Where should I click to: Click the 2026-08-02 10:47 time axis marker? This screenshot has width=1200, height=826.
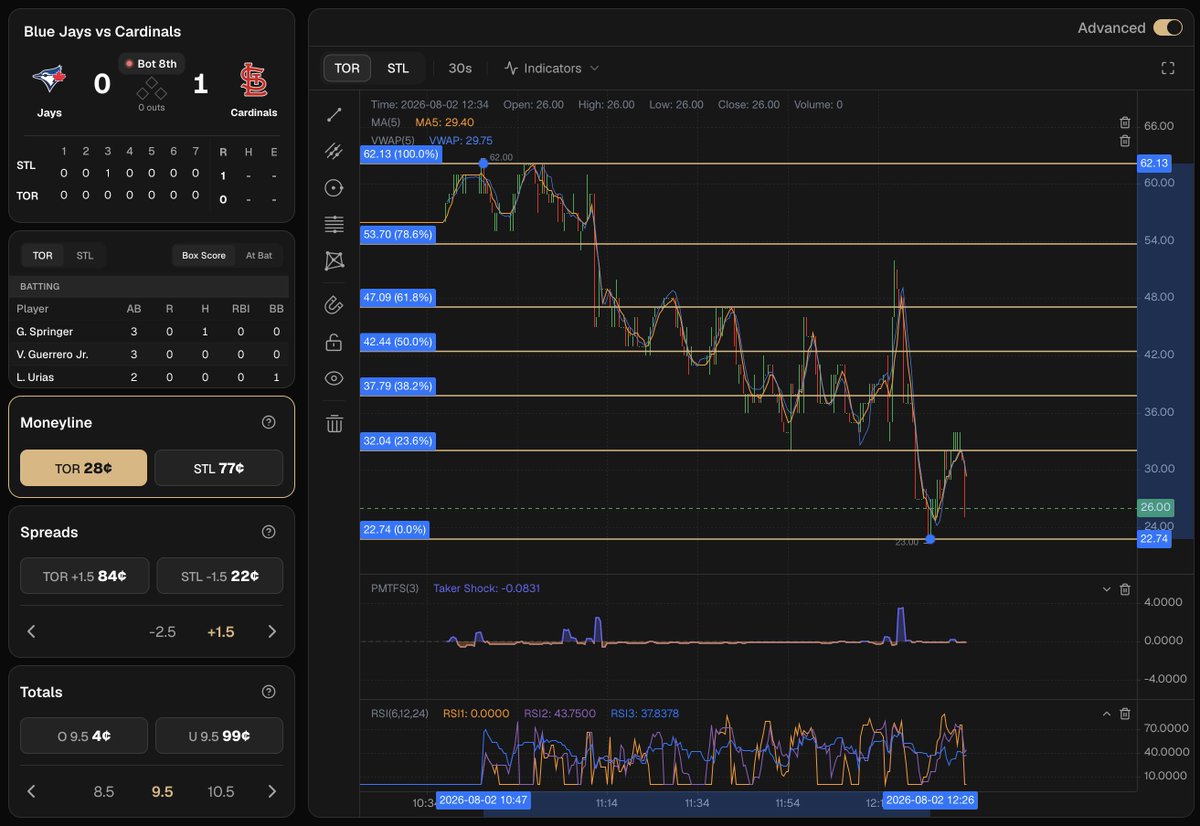483,800
